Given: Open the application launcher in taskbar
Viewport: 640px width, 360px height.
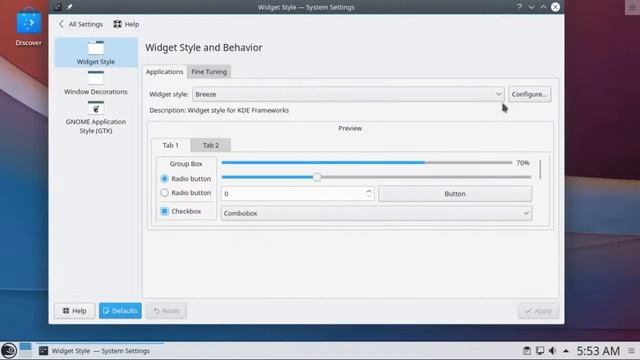Looking at the screenshot, I should pos(9,351).
